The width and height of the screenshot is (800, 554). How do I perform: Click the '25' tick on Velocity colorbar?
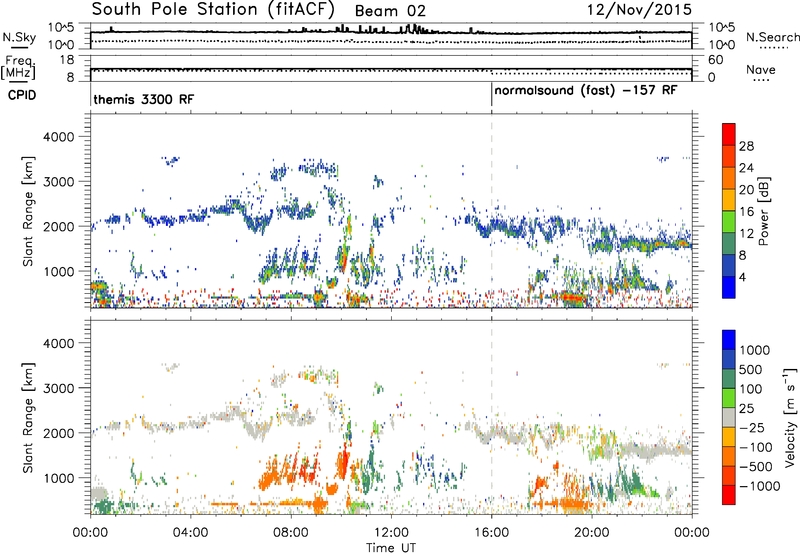click(746, 409)
